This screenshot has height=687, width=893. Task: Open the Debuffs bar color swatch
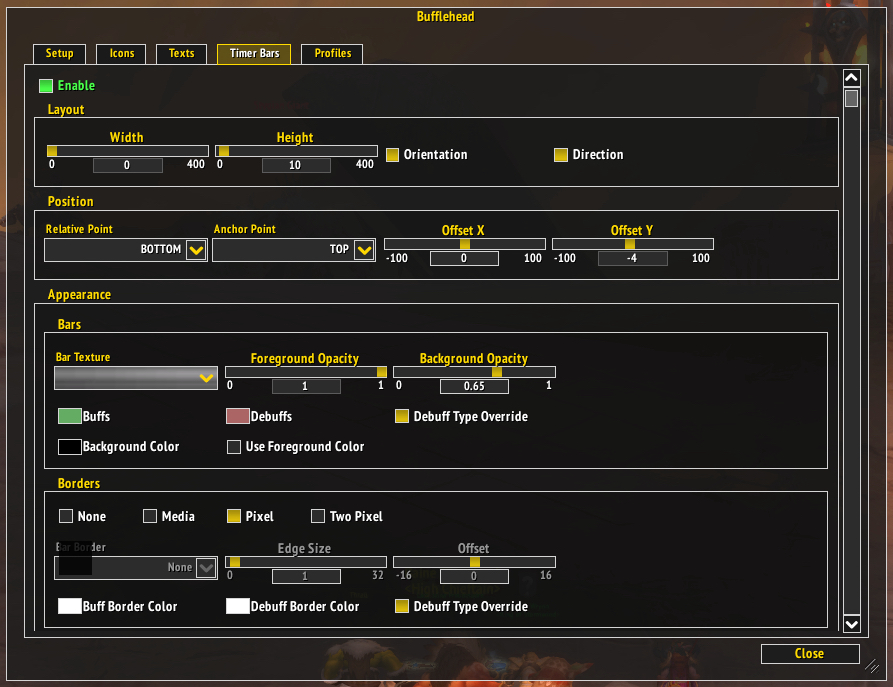237,416
